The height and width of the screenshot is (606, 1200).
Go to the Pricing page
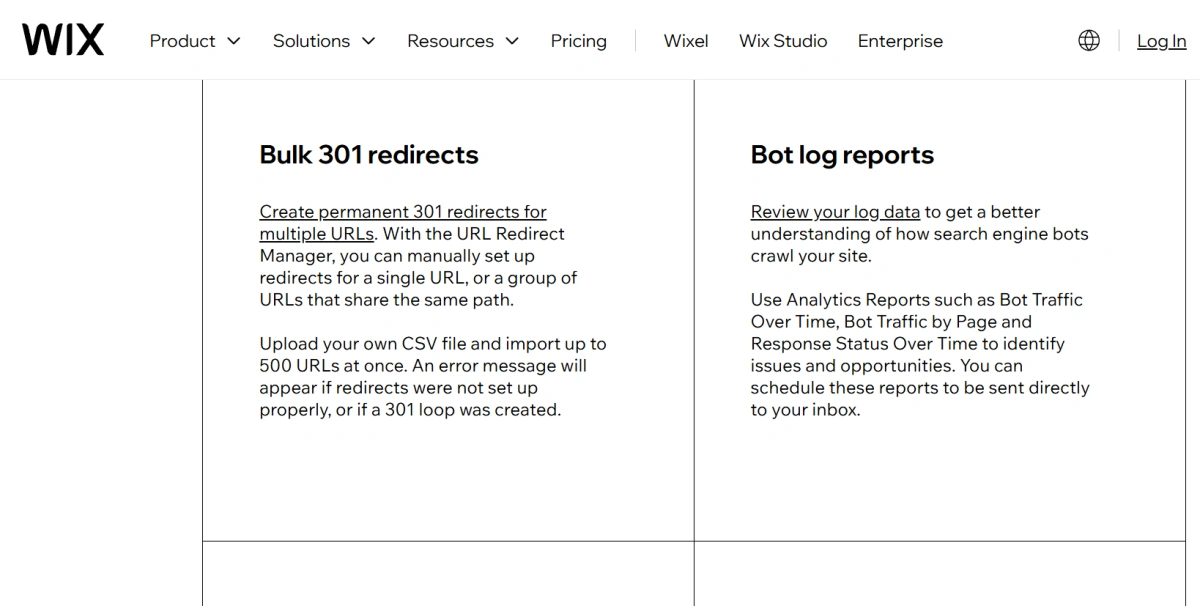(578, 41)
